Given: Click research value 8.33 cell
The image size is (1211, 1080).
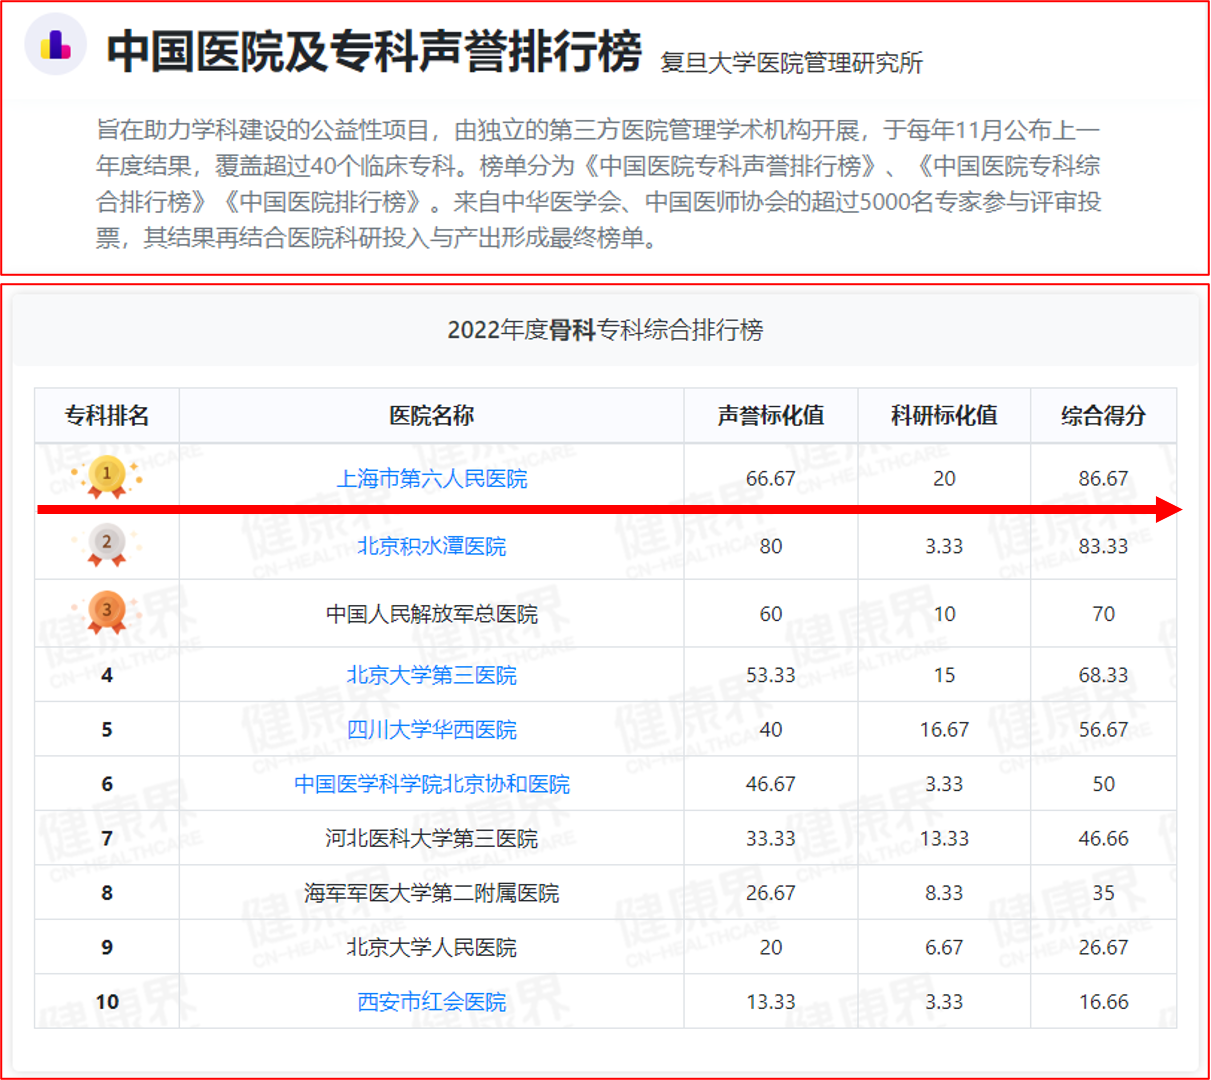Looking at the screenshot, I should [945, 893].
